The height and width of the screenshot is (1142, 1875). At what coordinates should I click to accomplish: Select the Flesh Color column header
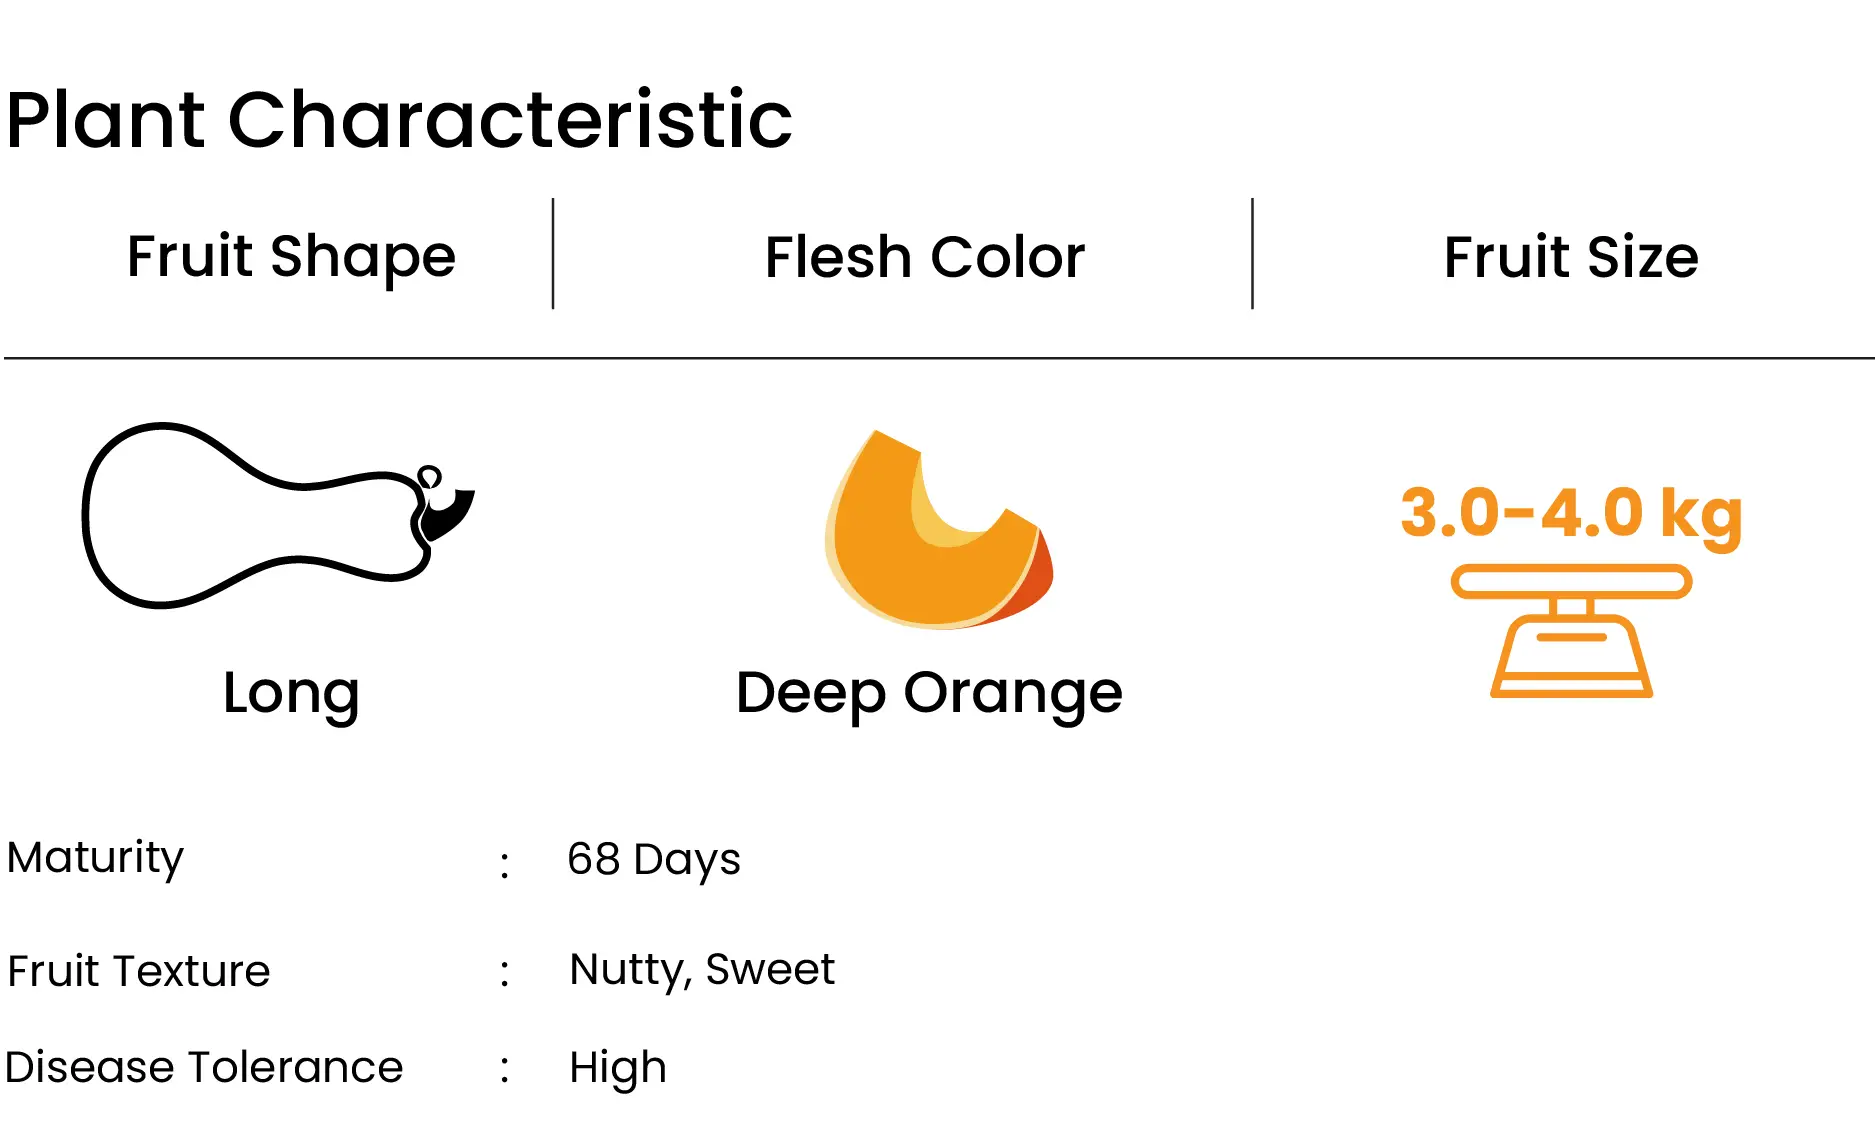click(x=925, y=257)
